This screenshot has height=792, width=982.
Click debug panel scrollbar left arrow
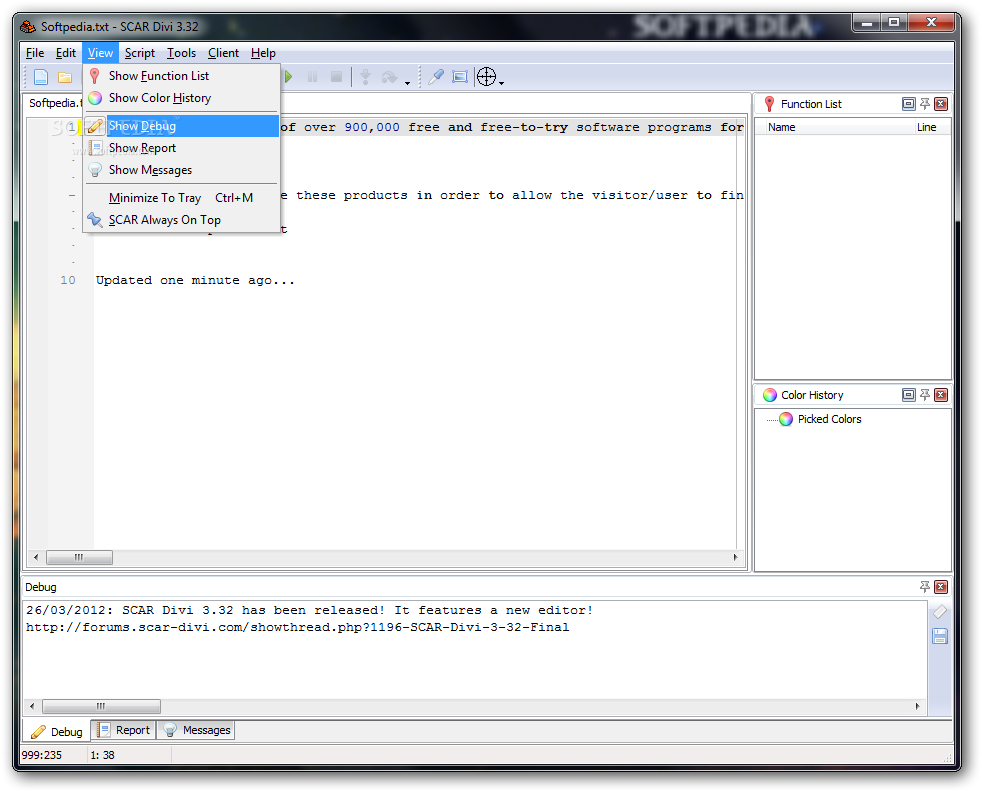coord(32,706)
